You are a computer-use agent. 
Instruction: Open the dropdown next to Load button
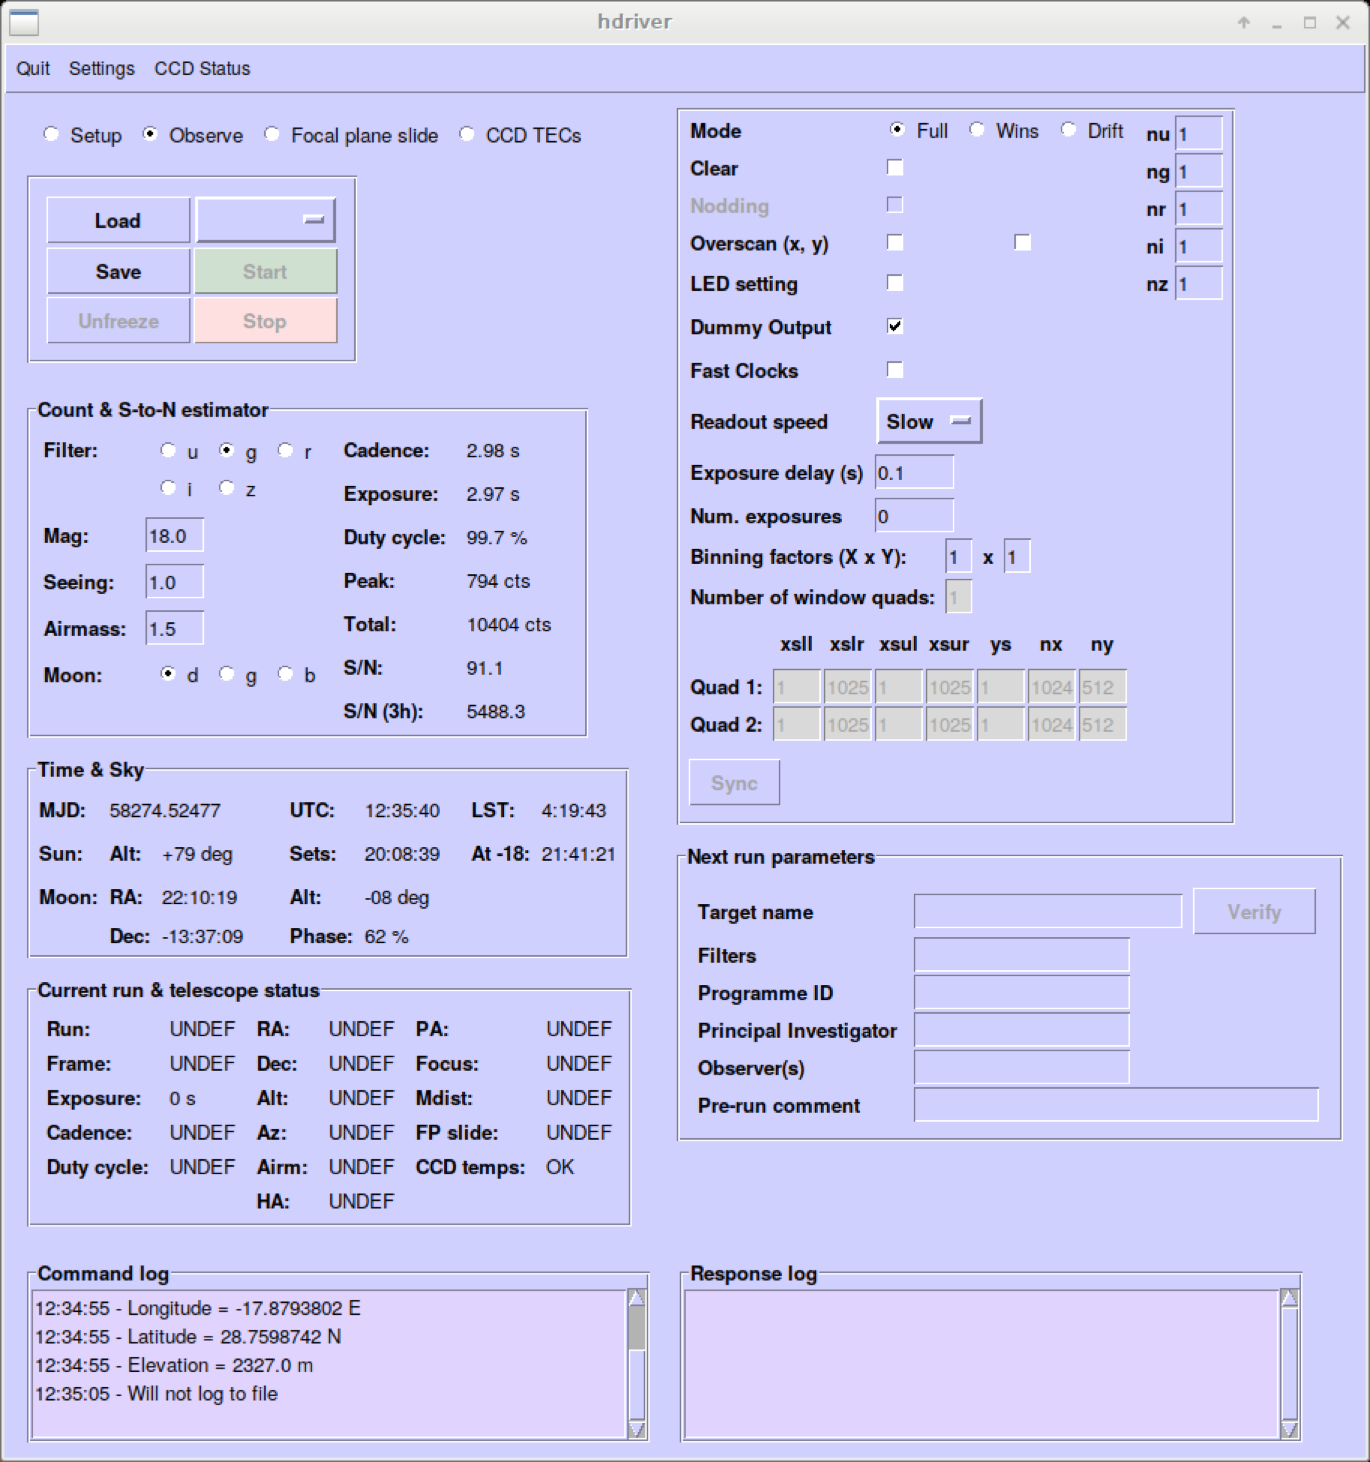click(x=265, y=220)
